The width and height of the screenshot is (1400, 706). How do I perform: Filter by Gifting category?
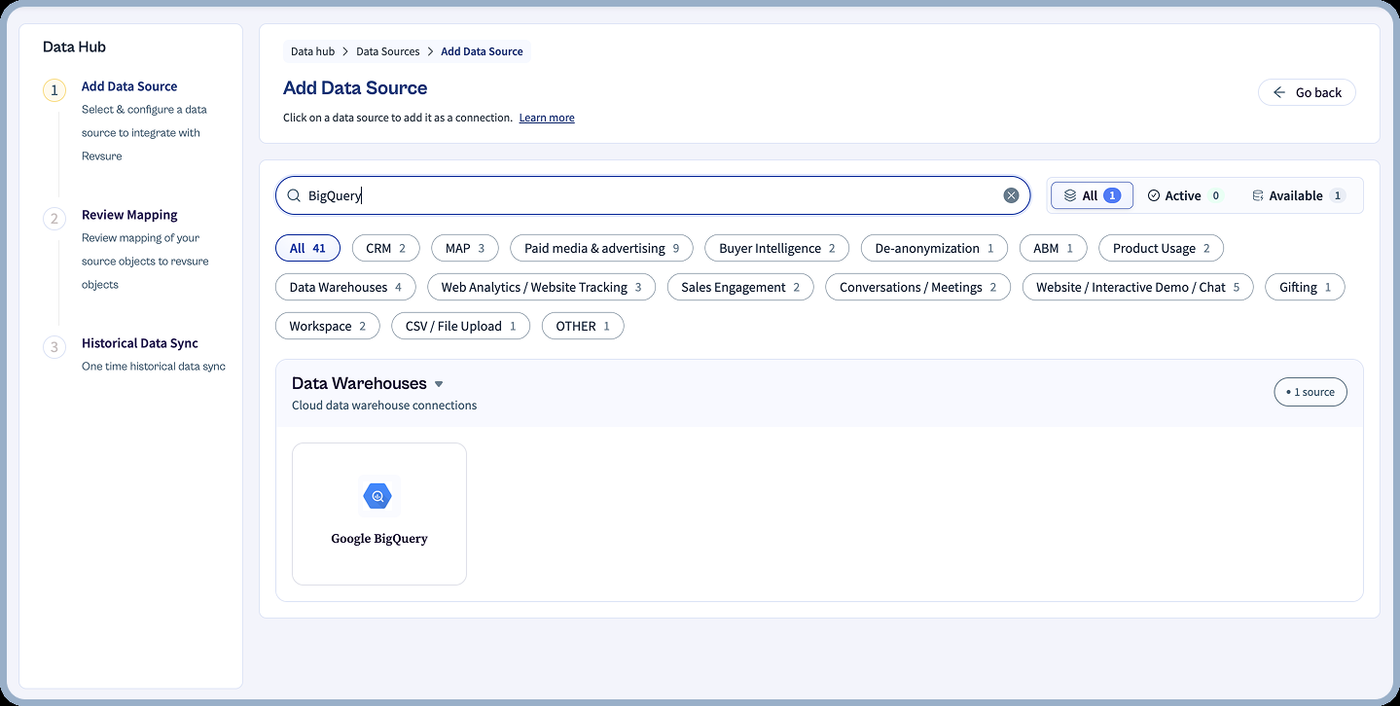pyautogui.click(x=1305, y=287)
